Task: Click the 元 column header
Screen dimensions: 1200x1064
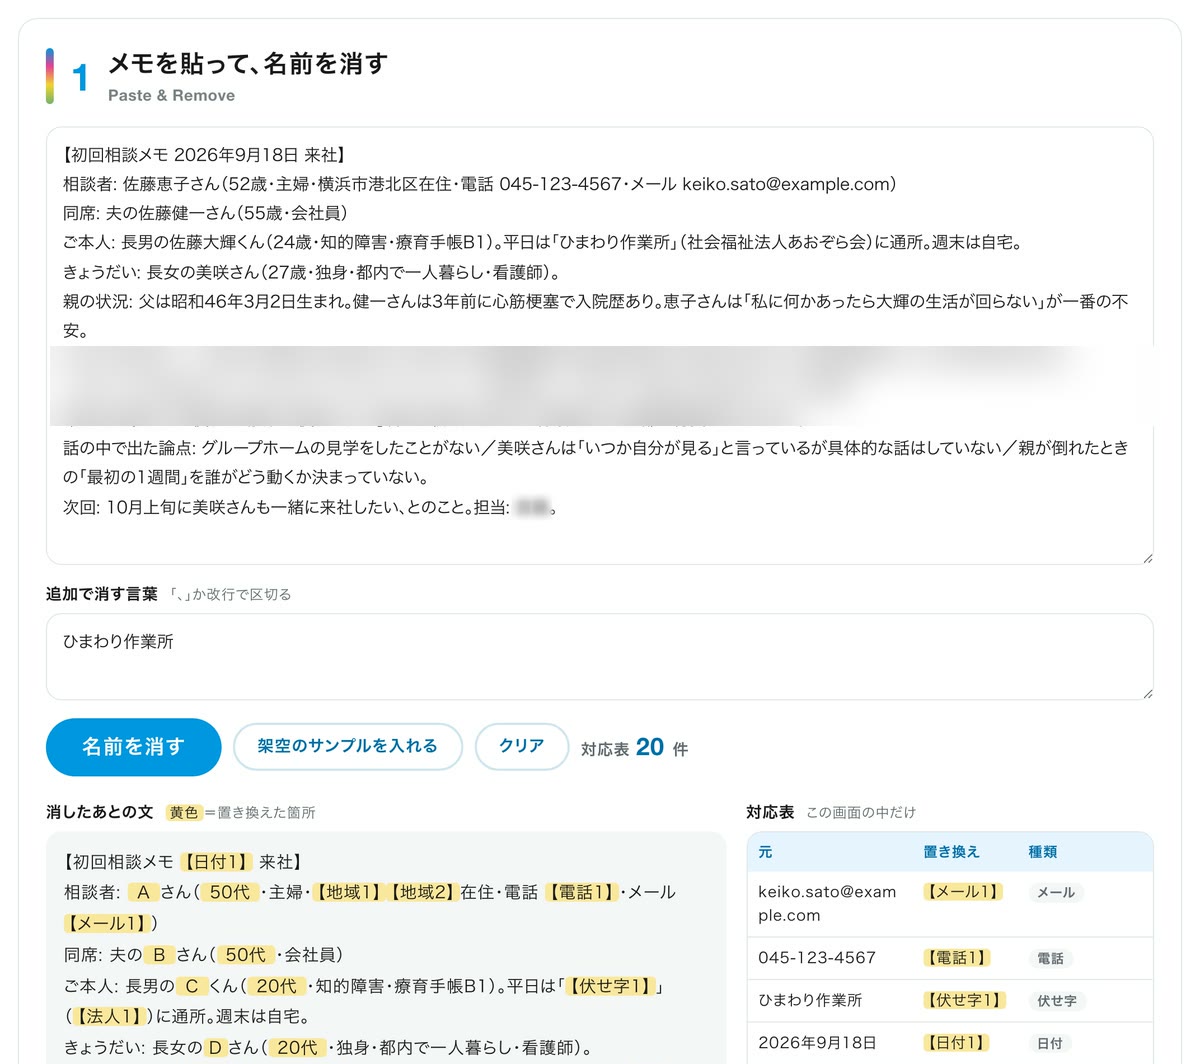Action: tap(765, 852)
